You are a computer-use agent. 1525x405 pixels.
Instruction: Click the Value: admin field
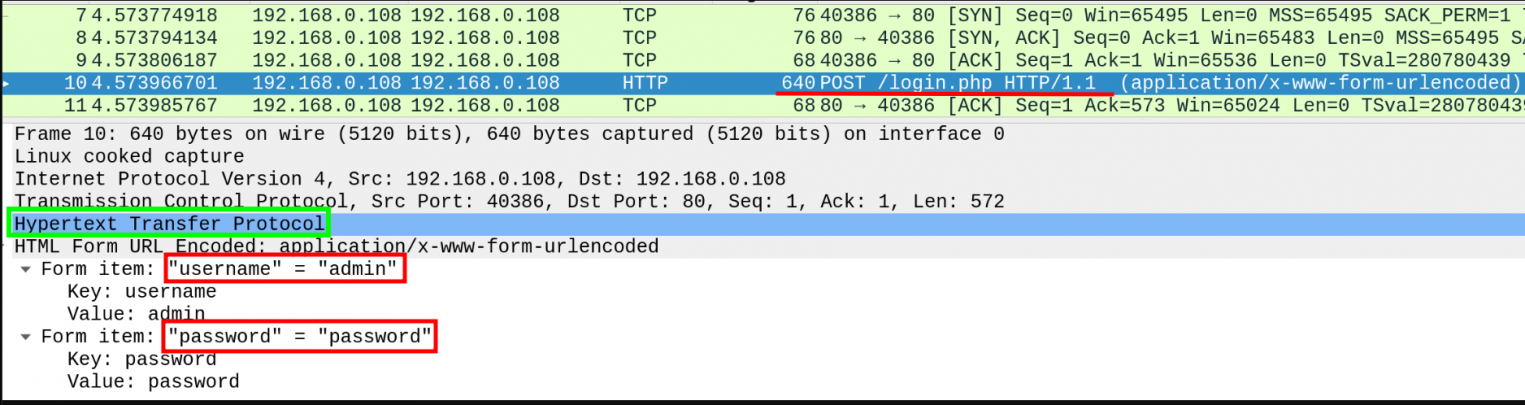[x=136, y=315]
